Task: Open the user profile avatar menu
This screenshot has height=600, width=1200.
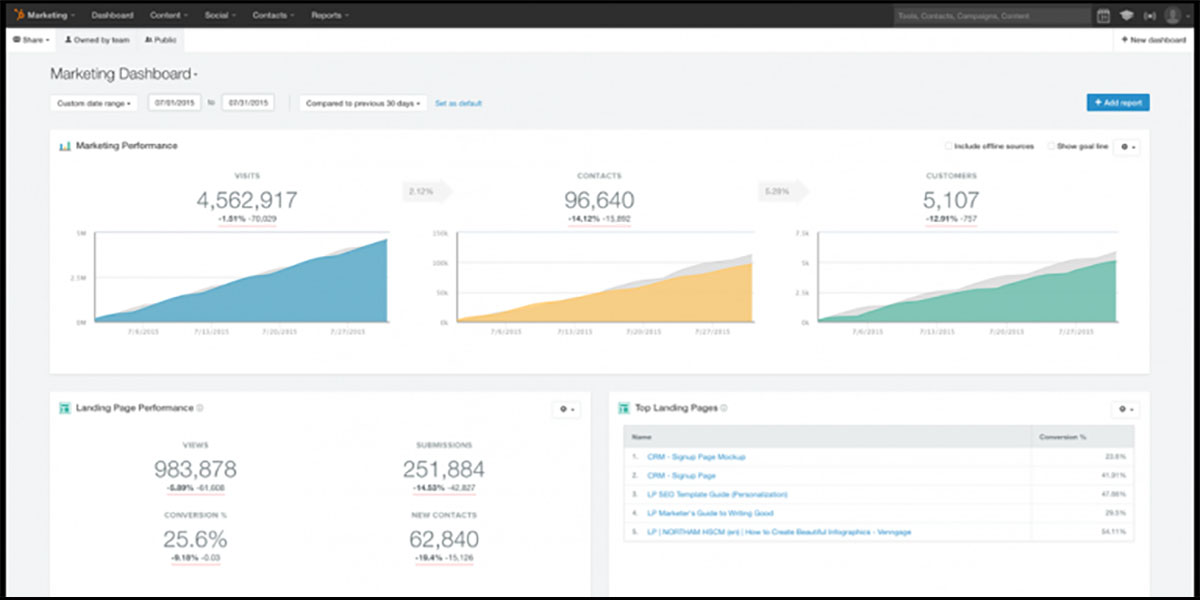Action: (x=1174, y=16)
